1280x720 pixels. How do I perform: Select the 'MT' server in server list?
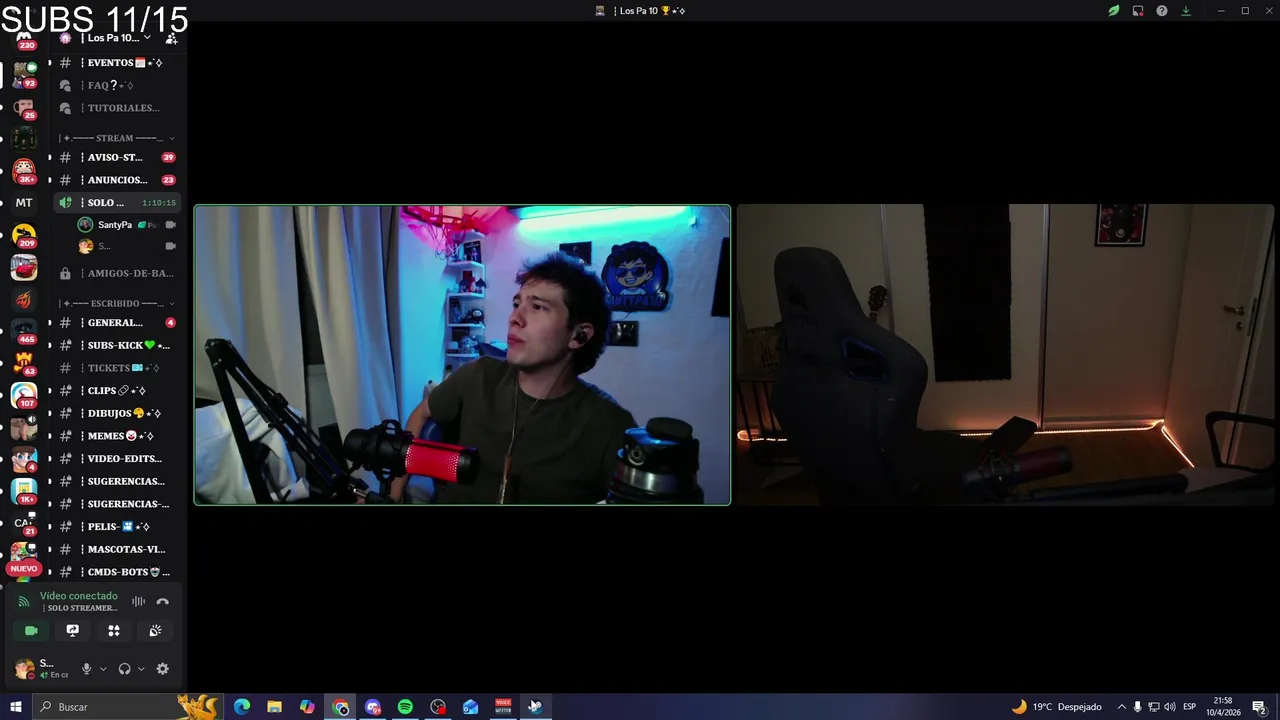pyautogui.click(x=24, y=203)
